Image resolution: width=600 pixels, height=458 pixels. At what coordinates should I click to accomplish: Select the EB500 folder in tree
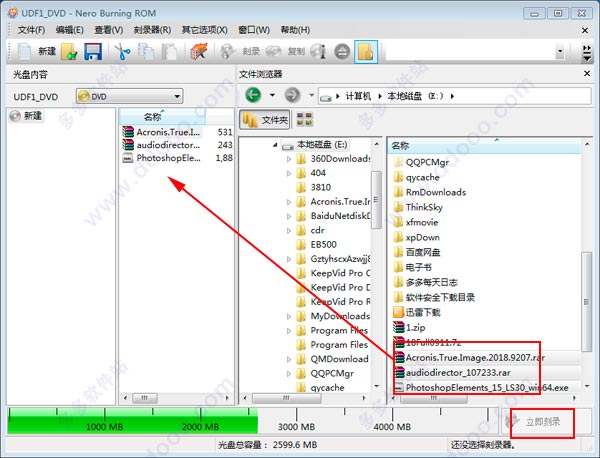[316, 244]
